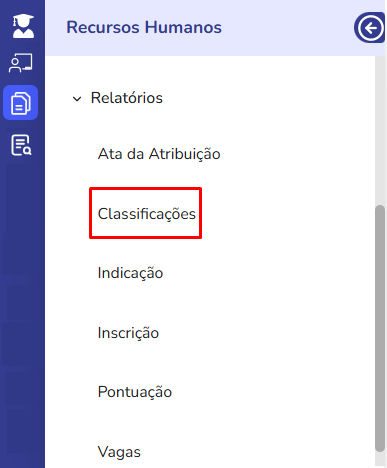This screenshot has width=387, height=468.
Task: Select the Classificações report entry
Action: (x=147, y=214)
